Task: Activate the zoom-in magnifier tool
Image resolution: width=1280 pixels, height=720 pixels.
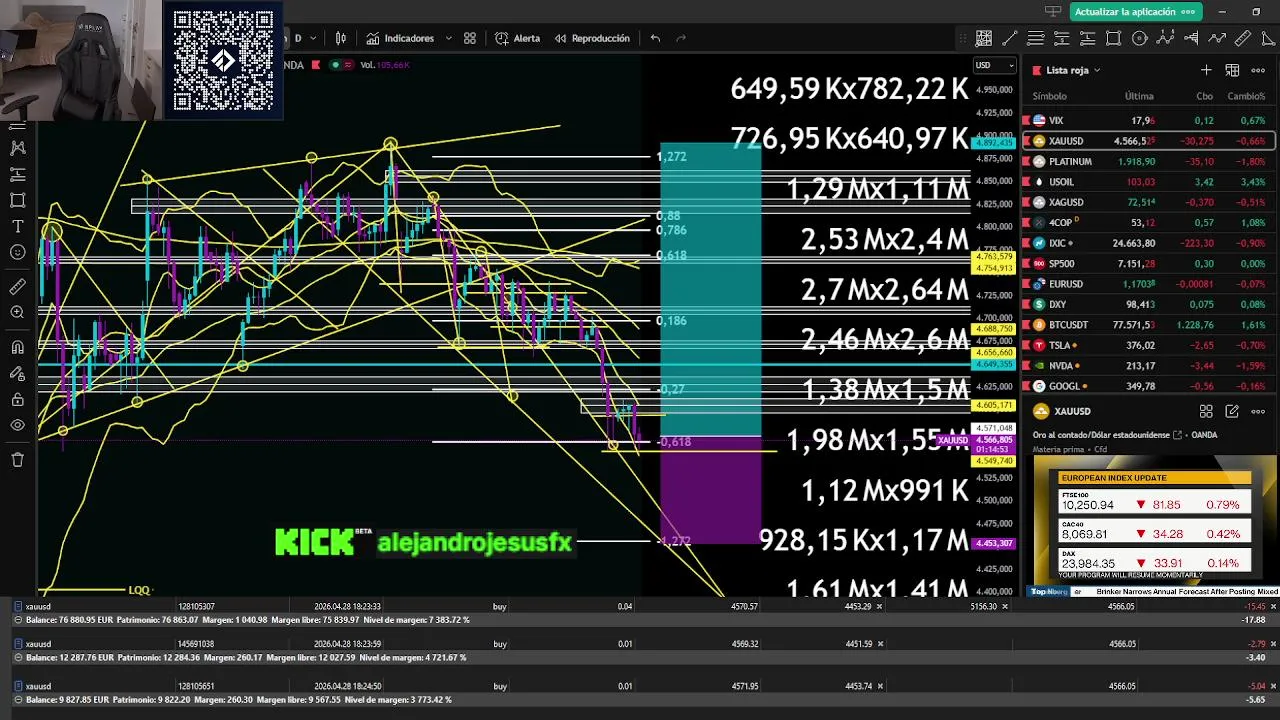Action: click(17, 313)
